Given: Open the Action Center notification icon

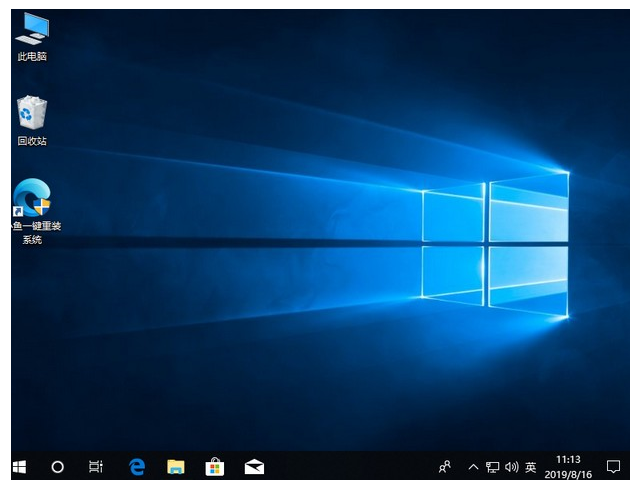Looking at the screenshot, I should (x=613, y=466).
